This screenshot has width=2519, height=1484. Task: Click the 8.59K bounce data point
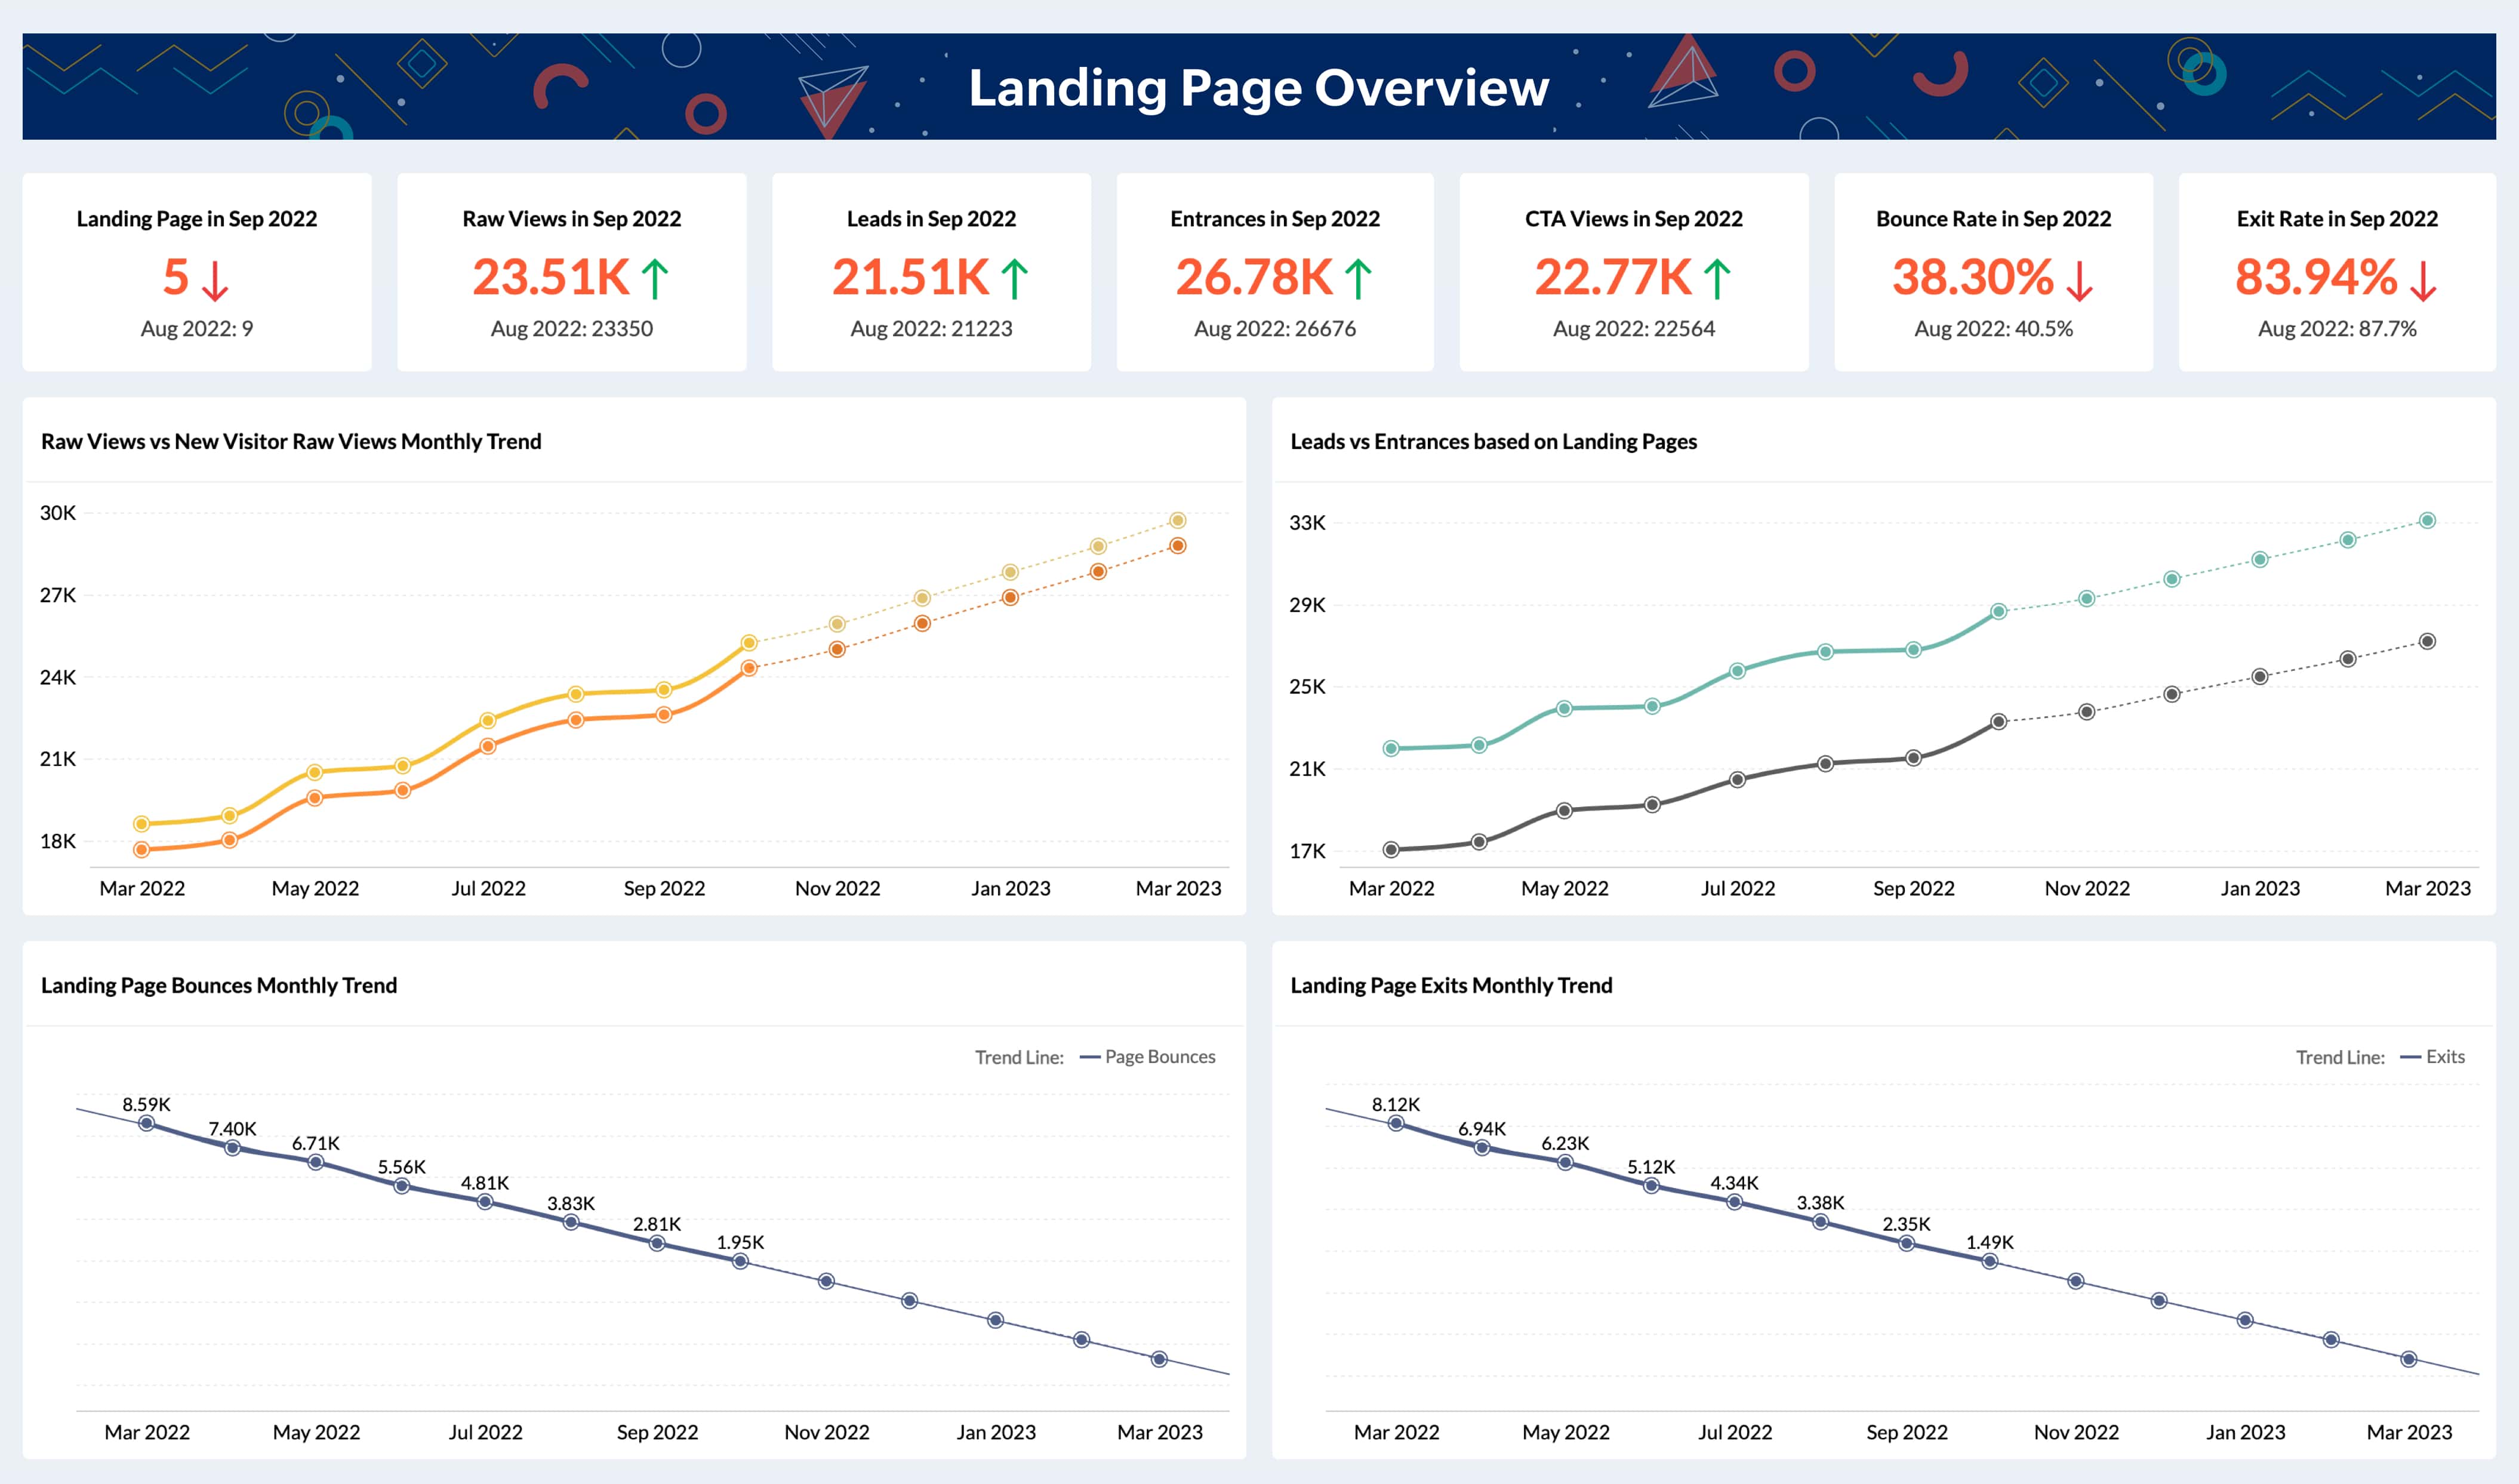(147, 1124)
